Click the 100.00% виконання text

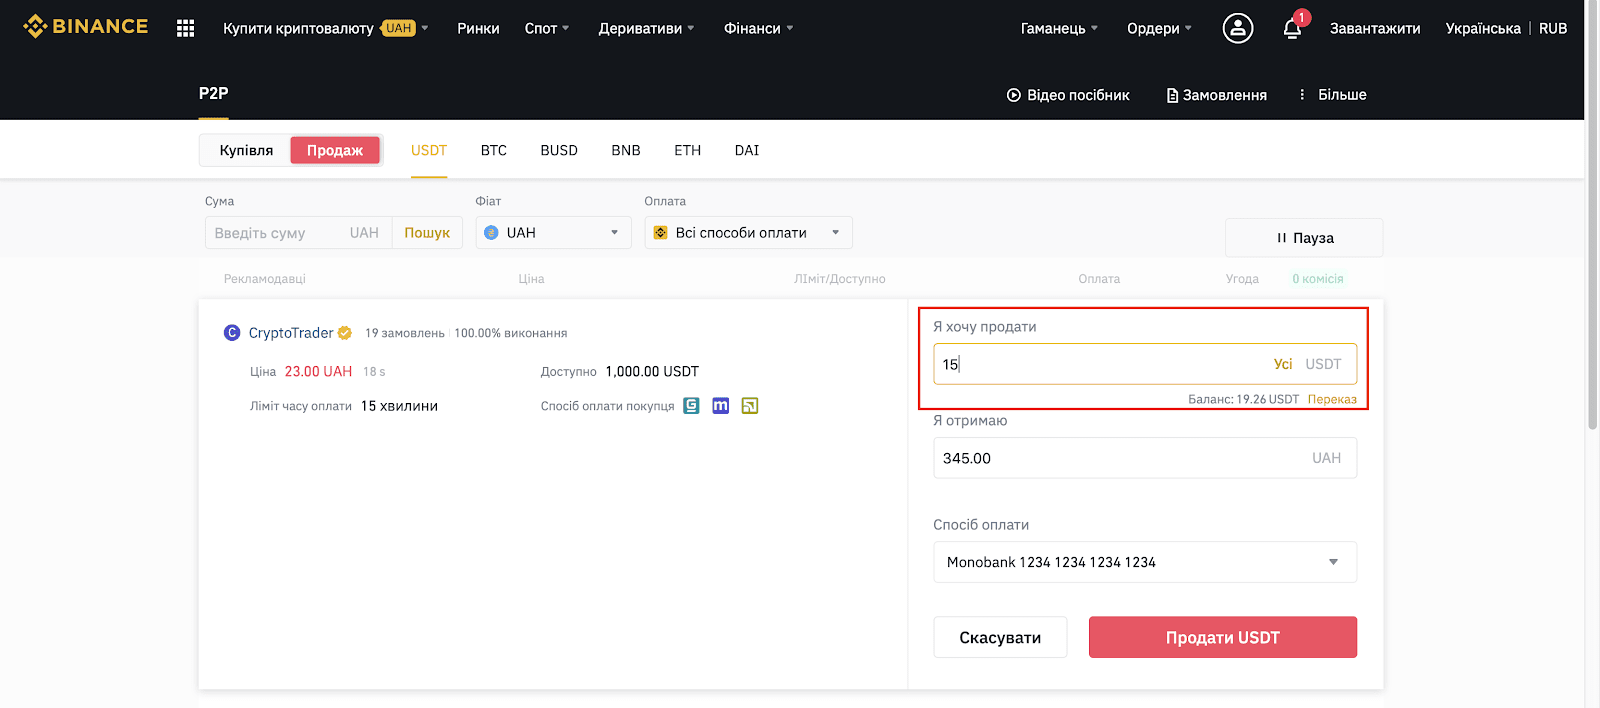(x=511, y=333)
